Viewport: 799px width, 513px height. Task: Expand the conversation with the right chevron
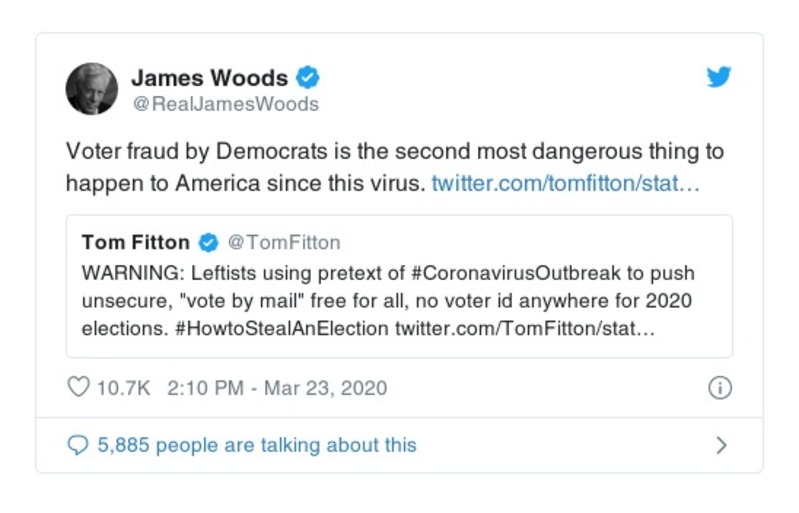(x=722, y=445)
